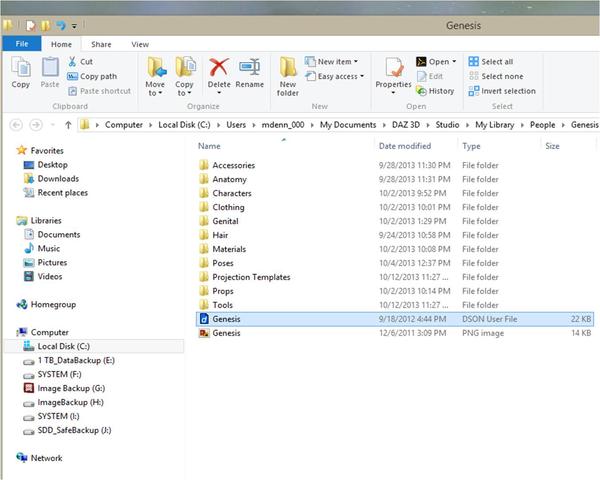Click the Up one level arrow
600x480 pixels.
[x=68, y=125]
